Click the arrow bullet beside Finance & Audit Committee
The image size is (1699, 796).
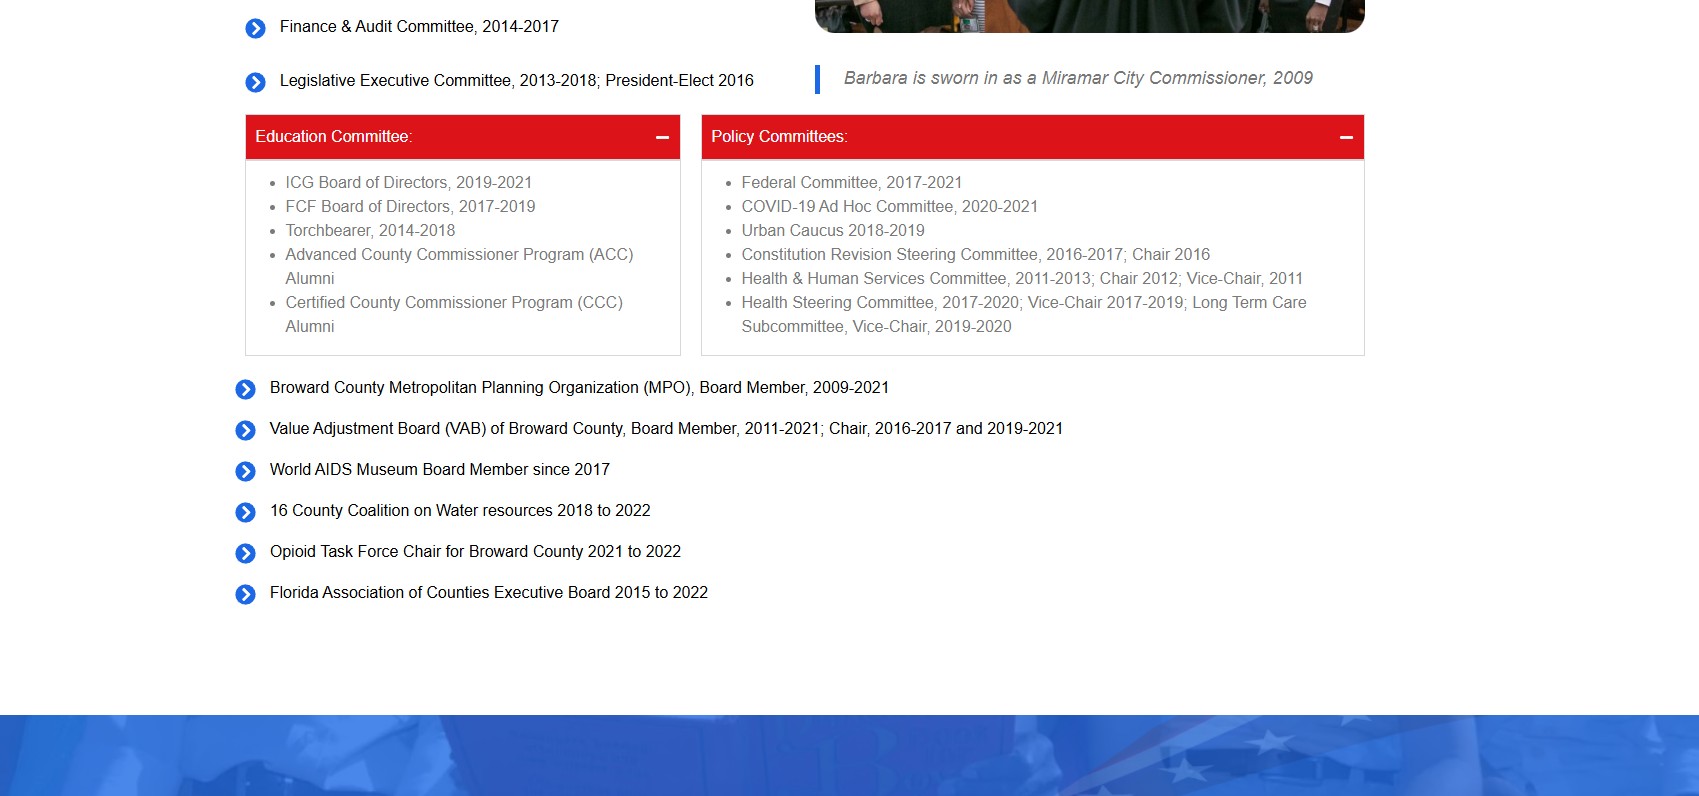[255, 28]
